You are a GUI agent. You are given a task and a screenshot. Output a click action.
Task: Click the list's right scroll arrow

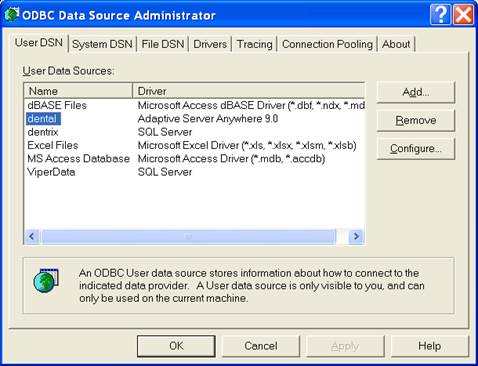[x=356, y=236]
